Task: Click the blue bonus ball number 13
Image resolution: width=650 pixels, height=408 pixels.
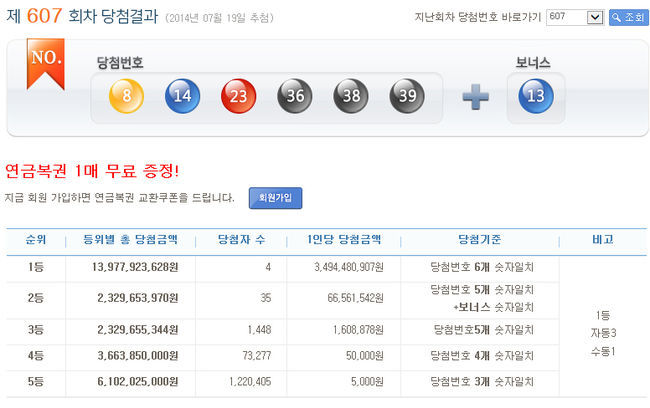Action: pyautogui.click(x=535, y=97)
